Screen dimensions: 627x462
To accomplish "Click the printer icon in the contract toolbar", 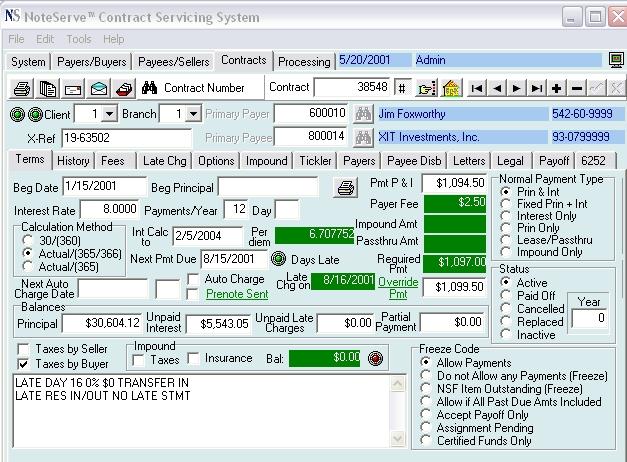I will 22,88.
